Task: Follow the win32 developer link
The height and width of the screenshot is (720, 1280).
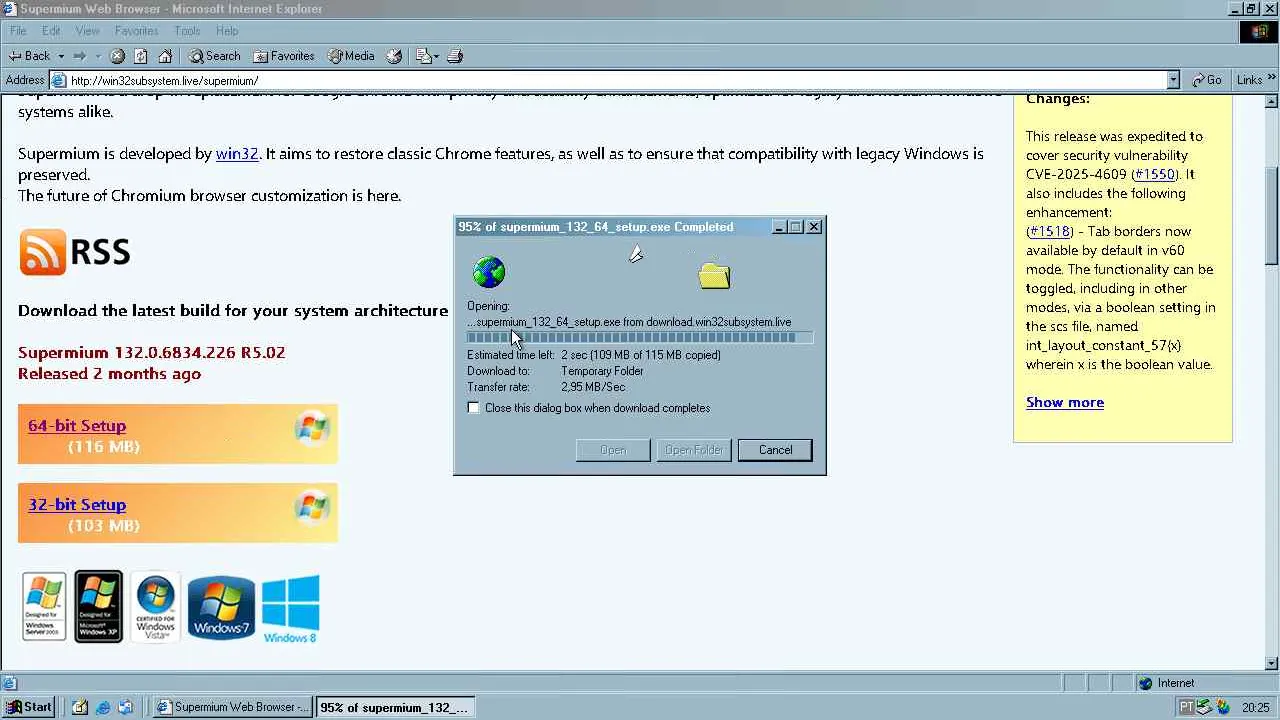Action: point(237,154)
